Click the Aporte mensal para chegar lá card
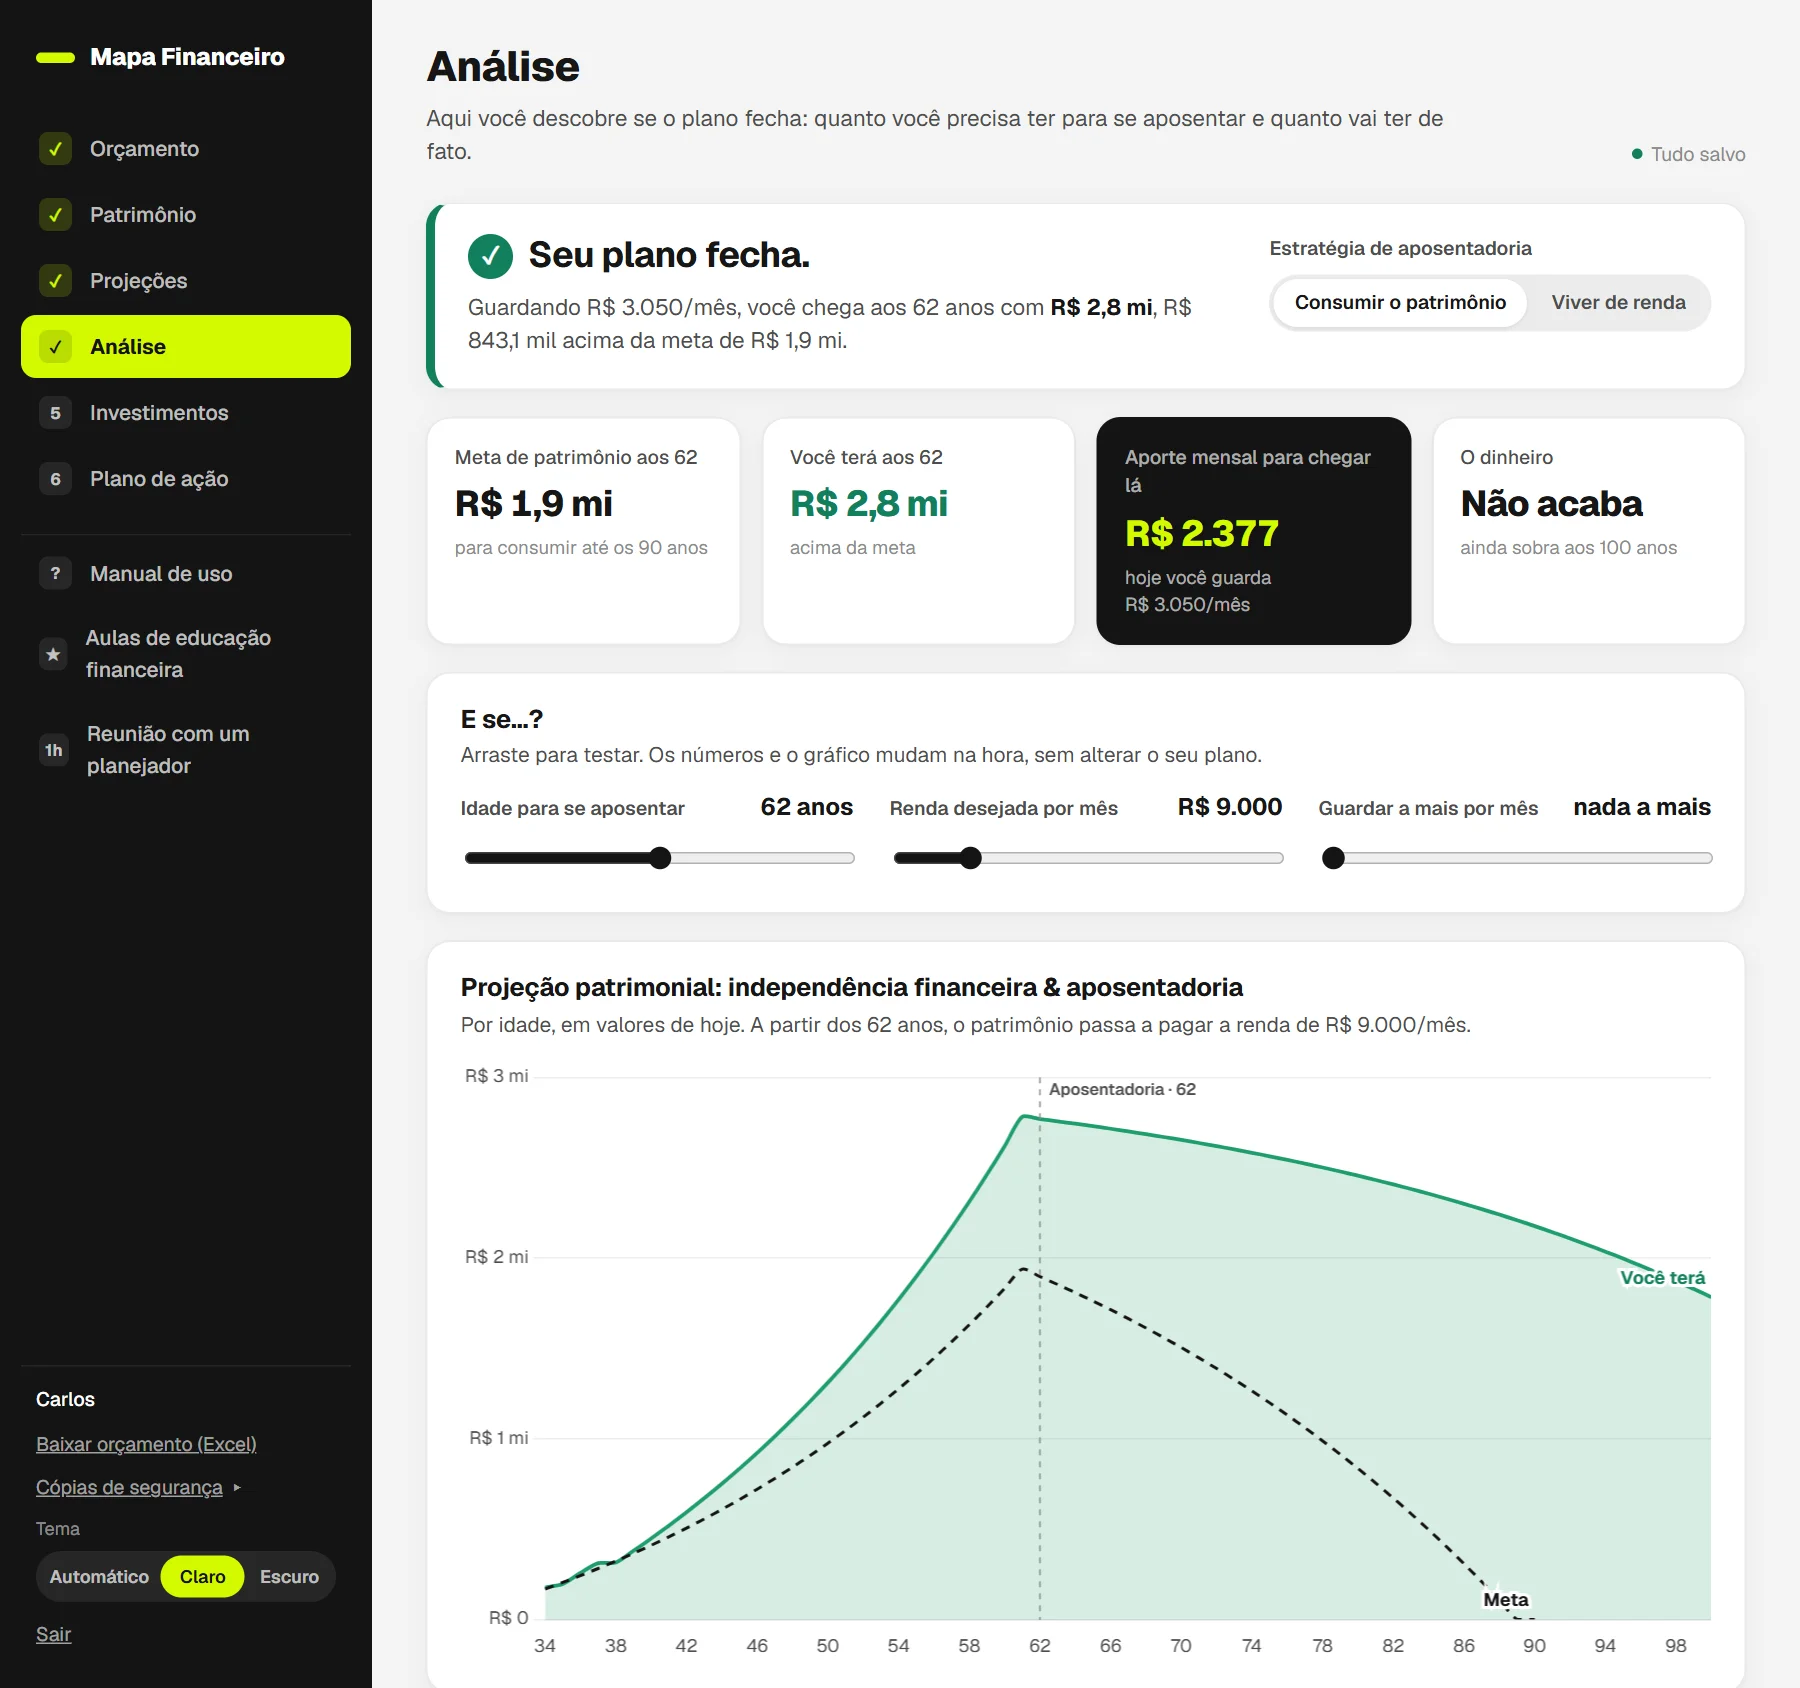 point(1253,531)
